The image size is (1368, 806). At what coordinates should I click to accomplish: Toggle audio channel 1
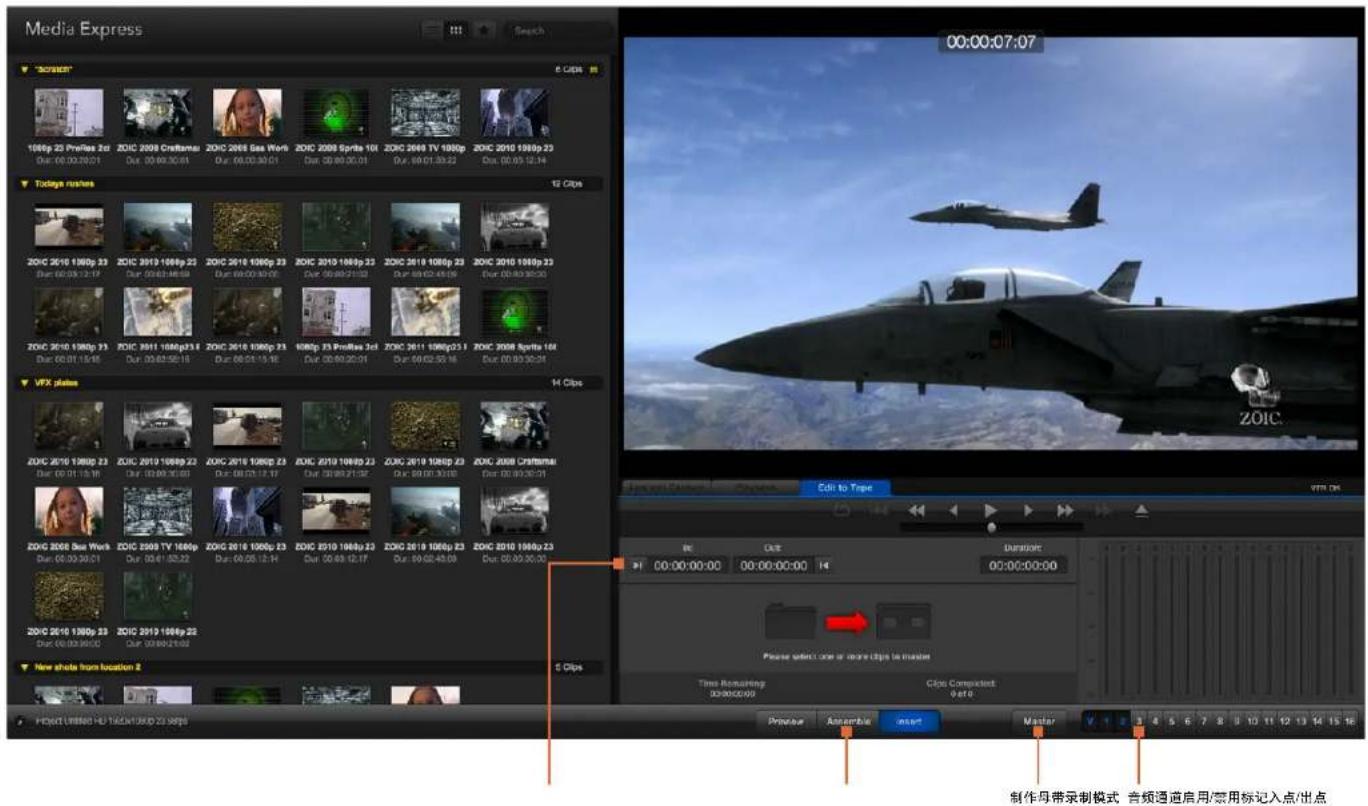tap(1107, 721)
